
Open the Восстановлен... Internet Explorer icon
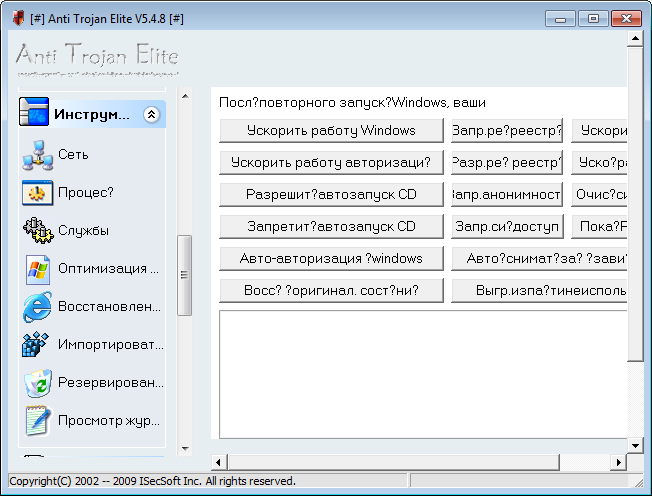38,307
